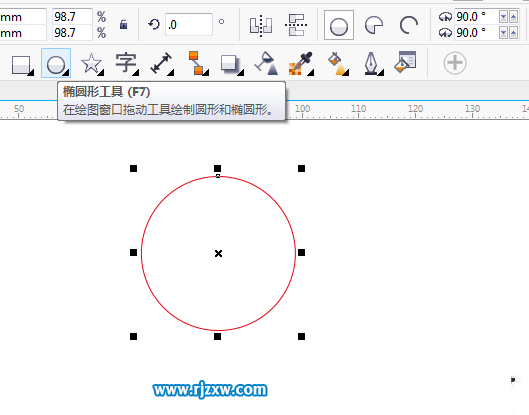Activate the Text tool
The width and height of the screenshot is (529, 415).
coord(127,63)
